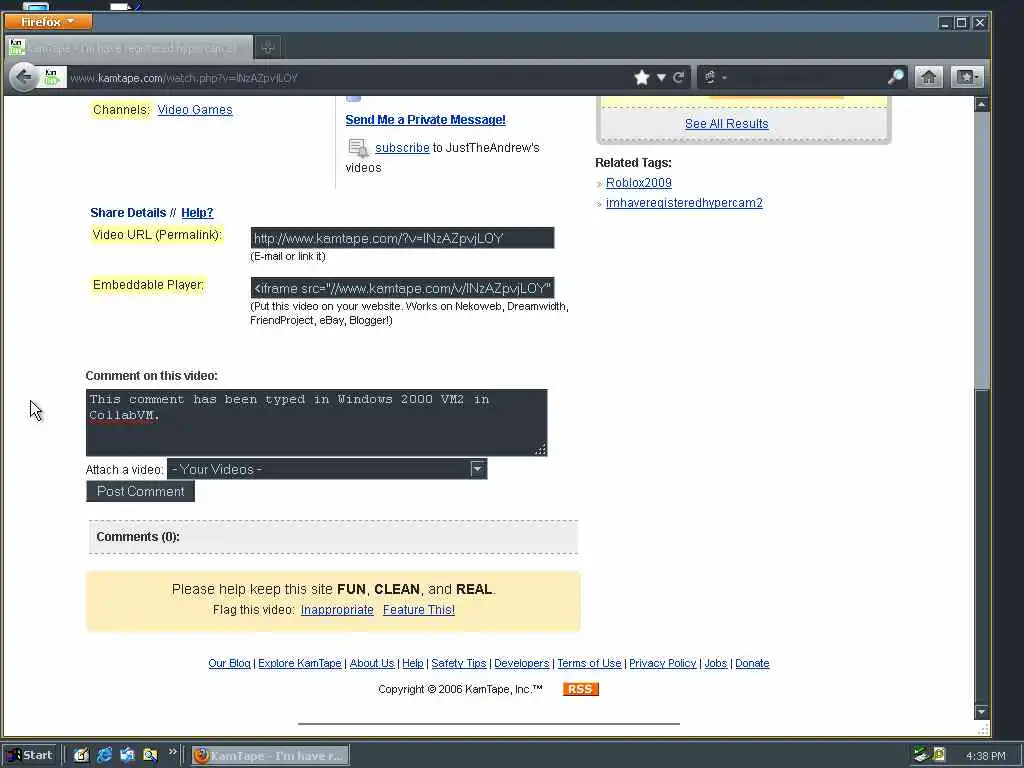The height and width of the screenshot is (768, 1024).
Task: Grab the comment box resize handle
Action: point(540,449)
